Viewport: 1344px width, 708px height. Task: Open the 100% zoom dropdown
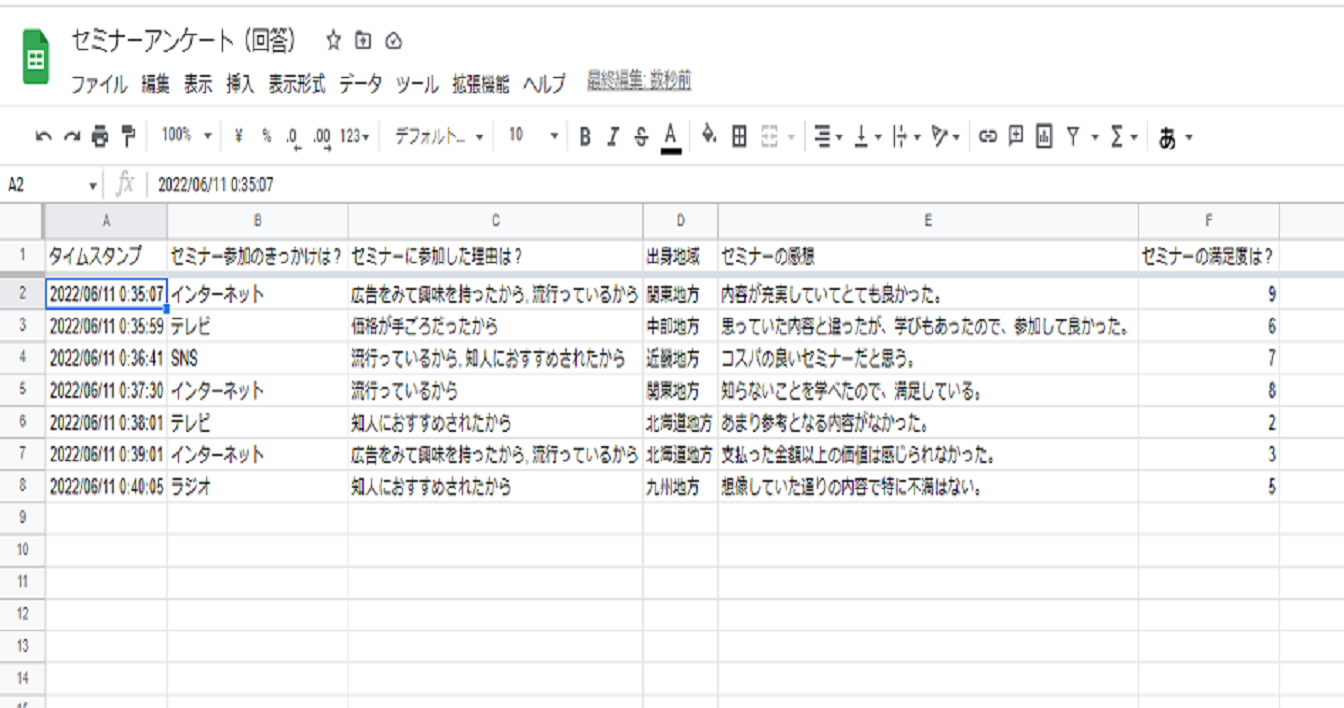187,136
